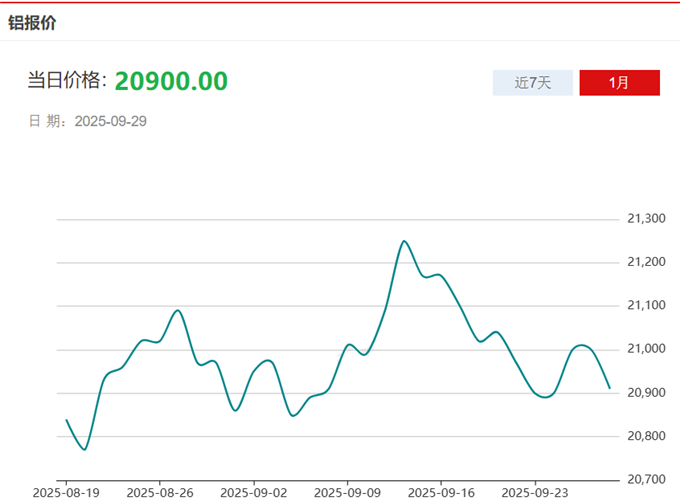Click the 2025-08-19 x-axis label
The image size is (680, 501).
(66, 492)
